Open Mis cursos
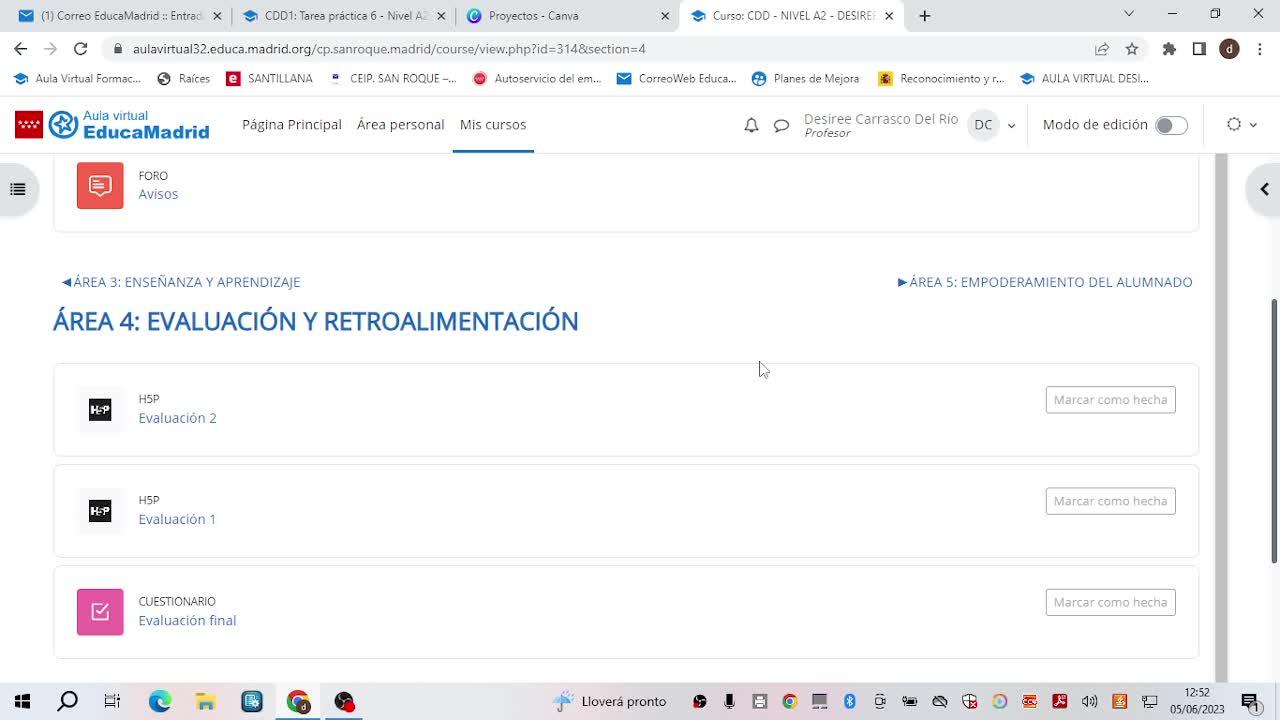1280x720 pixels. click(493, 125)
